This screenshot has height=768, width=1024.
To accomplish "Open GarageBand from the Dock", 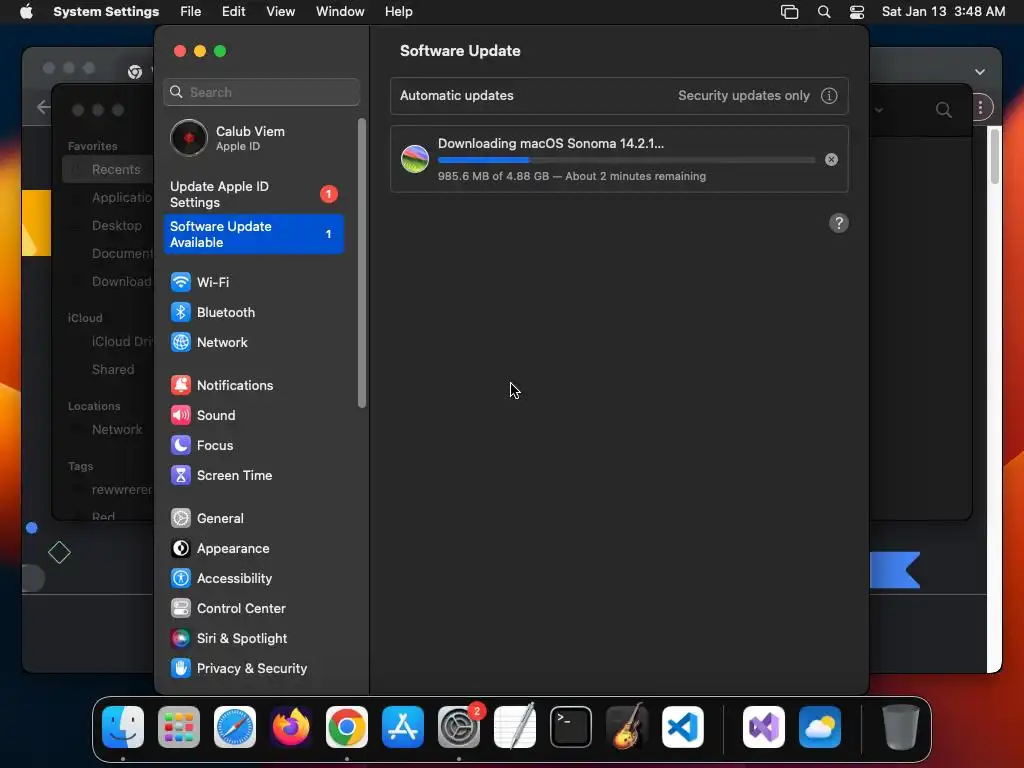I will [627, 727].
